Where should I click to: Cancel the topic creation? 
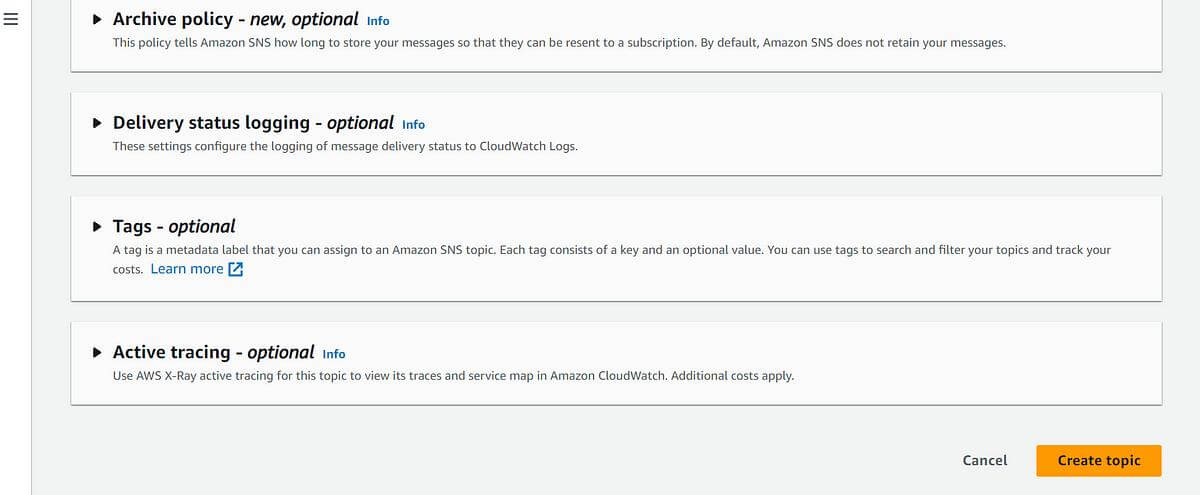click(x=985, y=460)
